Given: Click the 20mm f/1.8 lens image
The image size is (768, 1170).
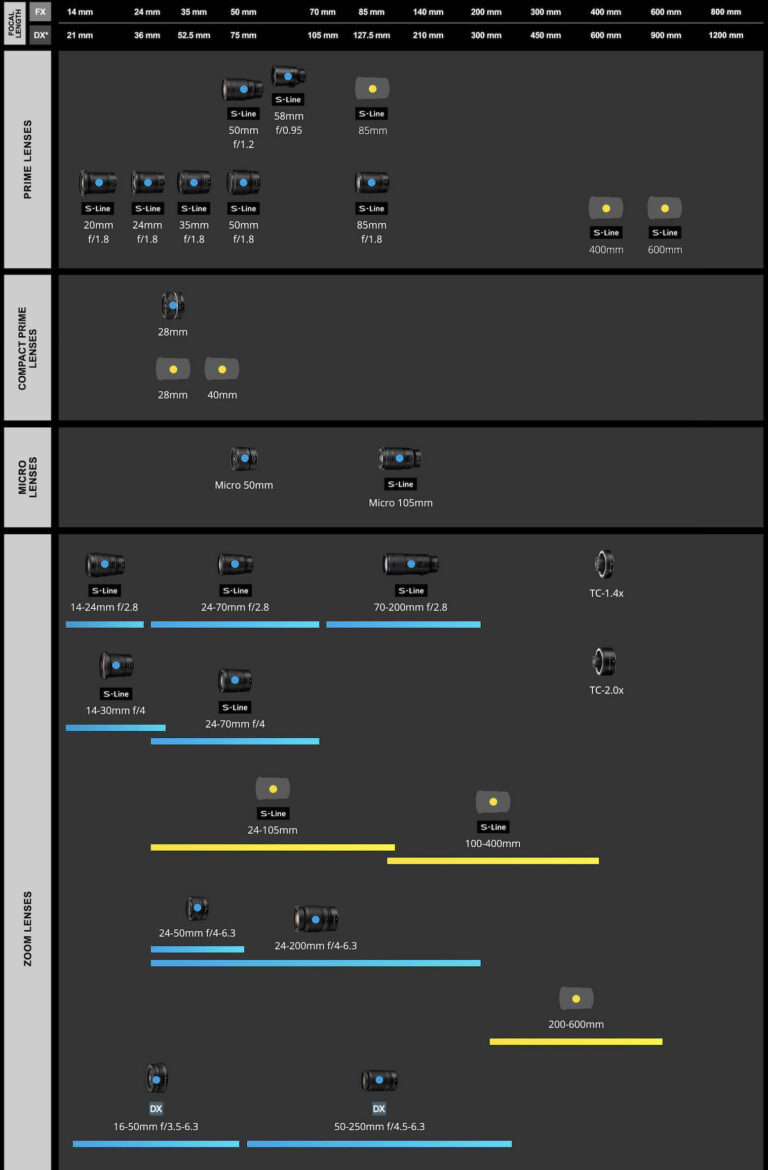Looking at the screenshot, I should click(98, 183).
